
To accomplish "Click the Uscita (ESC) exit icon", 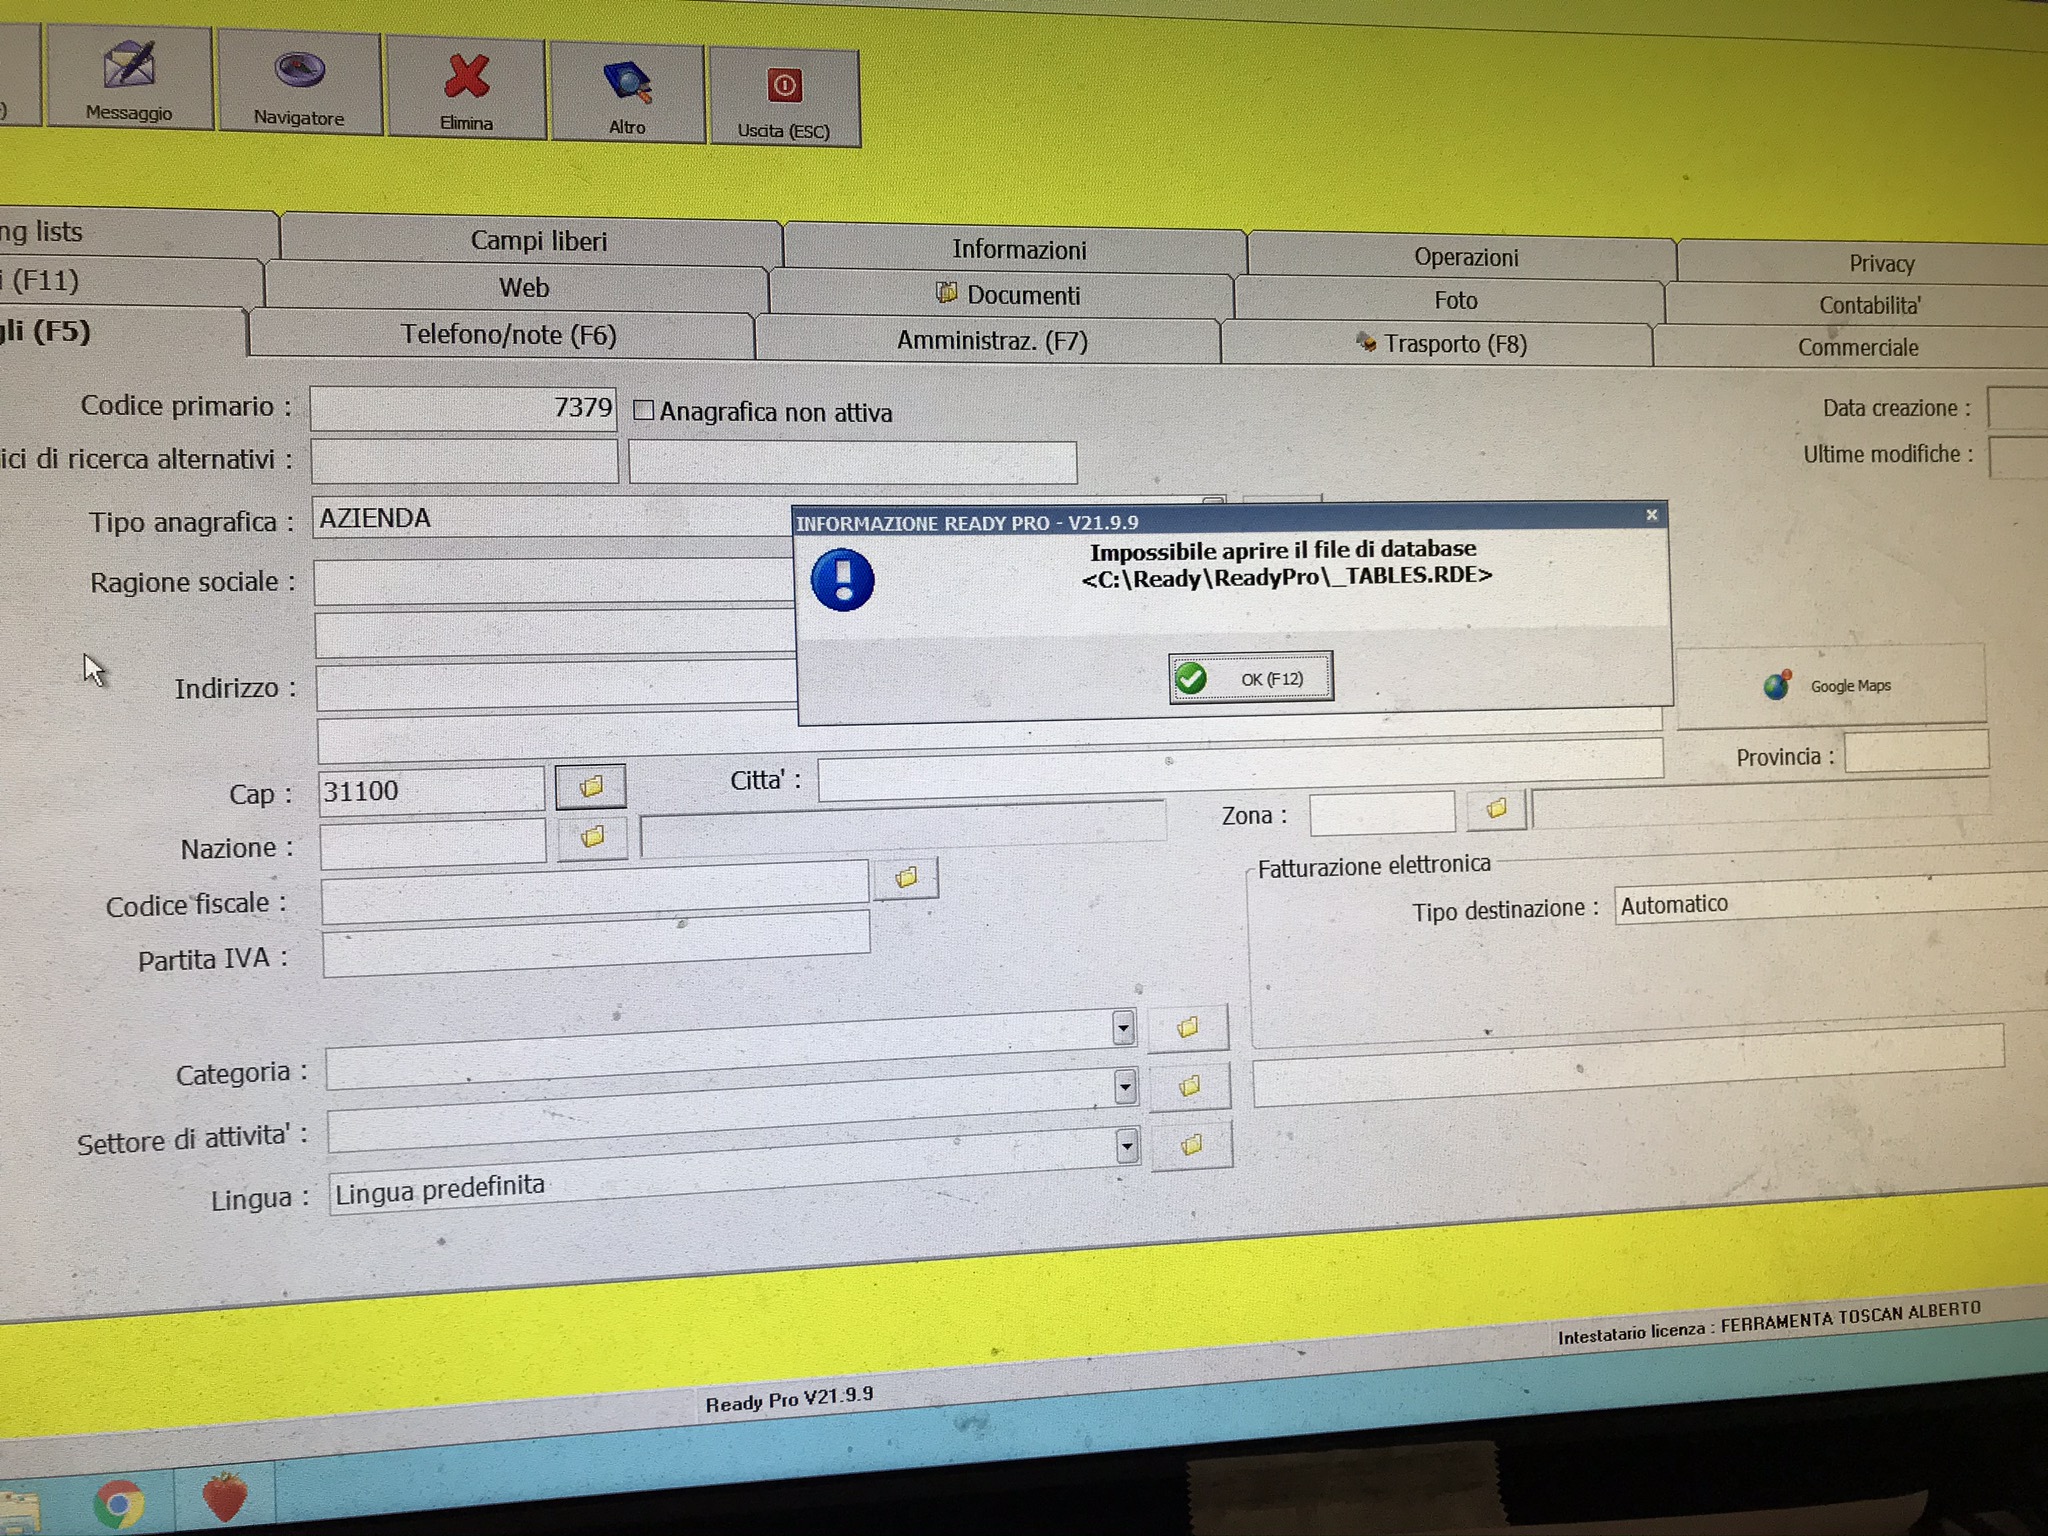I will pos(784,87).
